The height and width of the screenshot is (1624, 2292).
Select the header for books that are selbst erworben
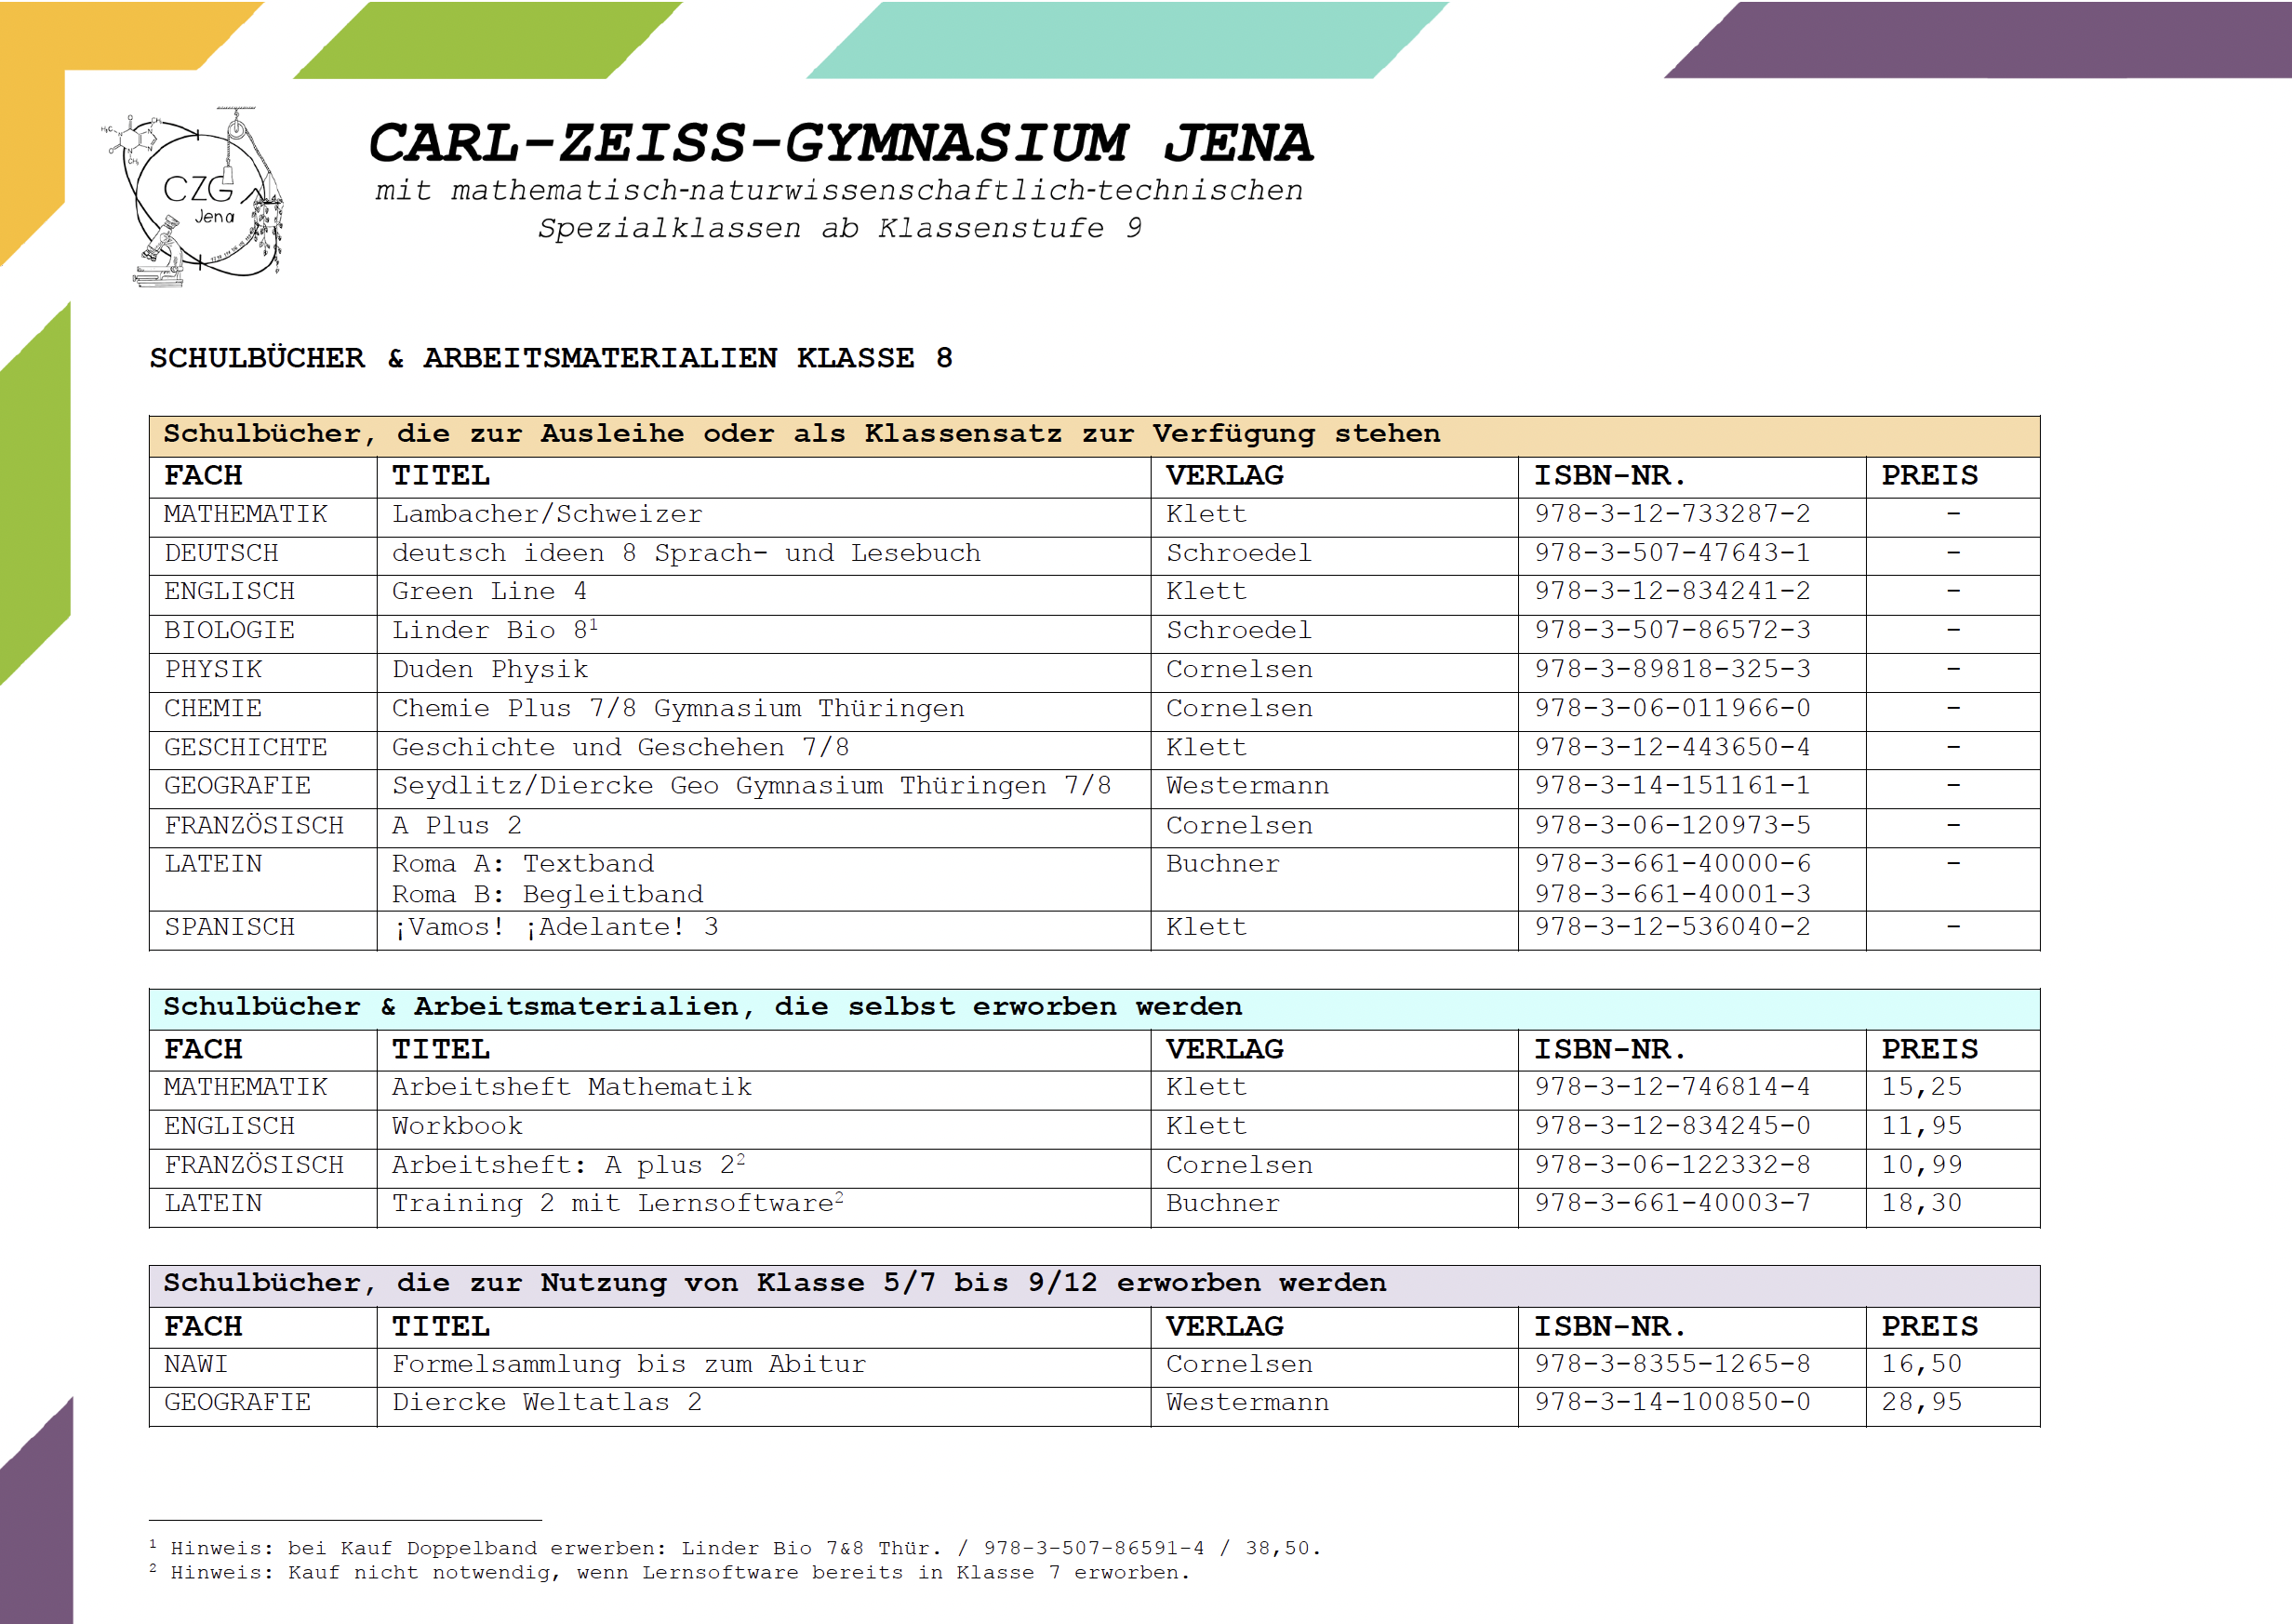coord(1094,1009)
